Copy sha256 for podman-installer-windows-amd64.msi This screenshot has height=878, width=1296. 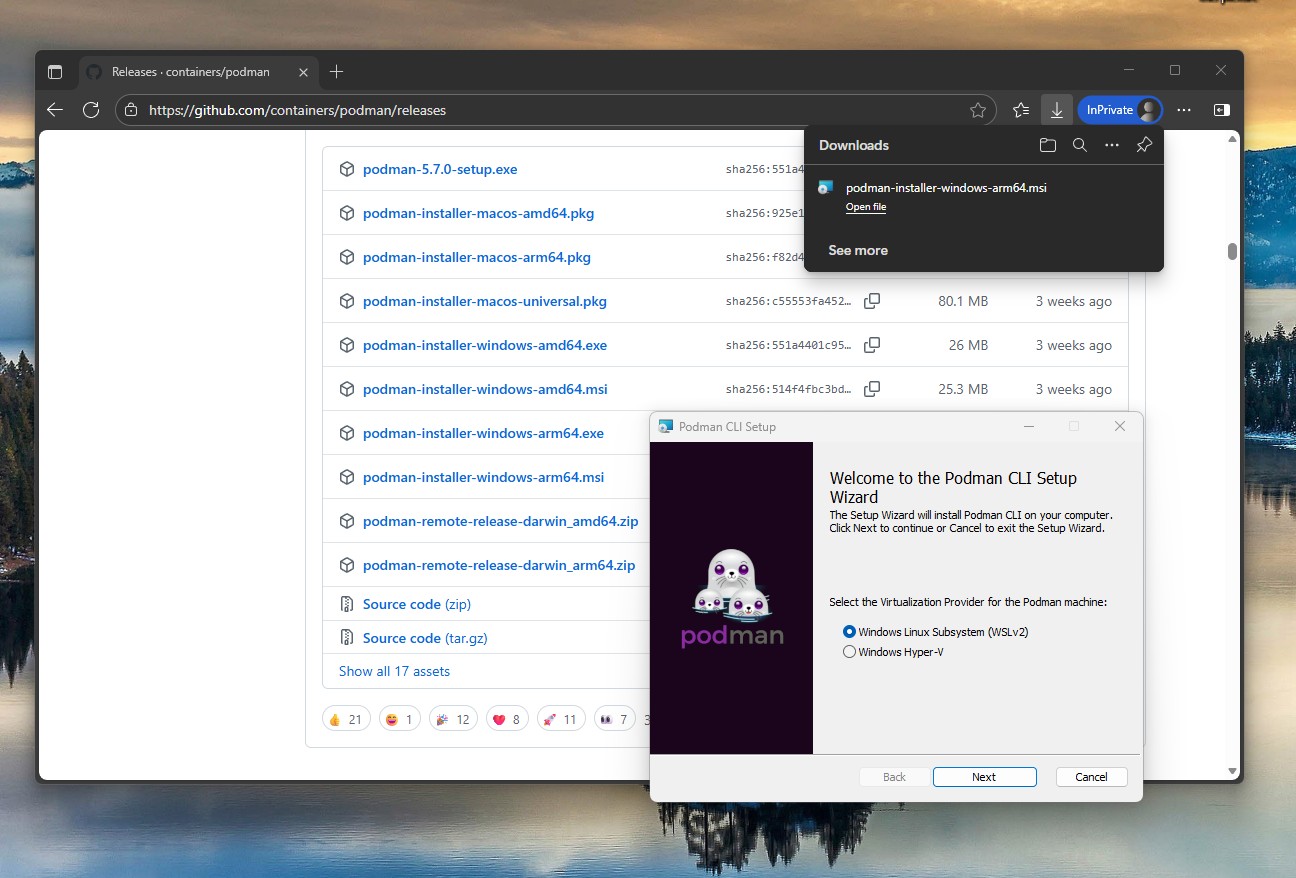tap(872, 389)
